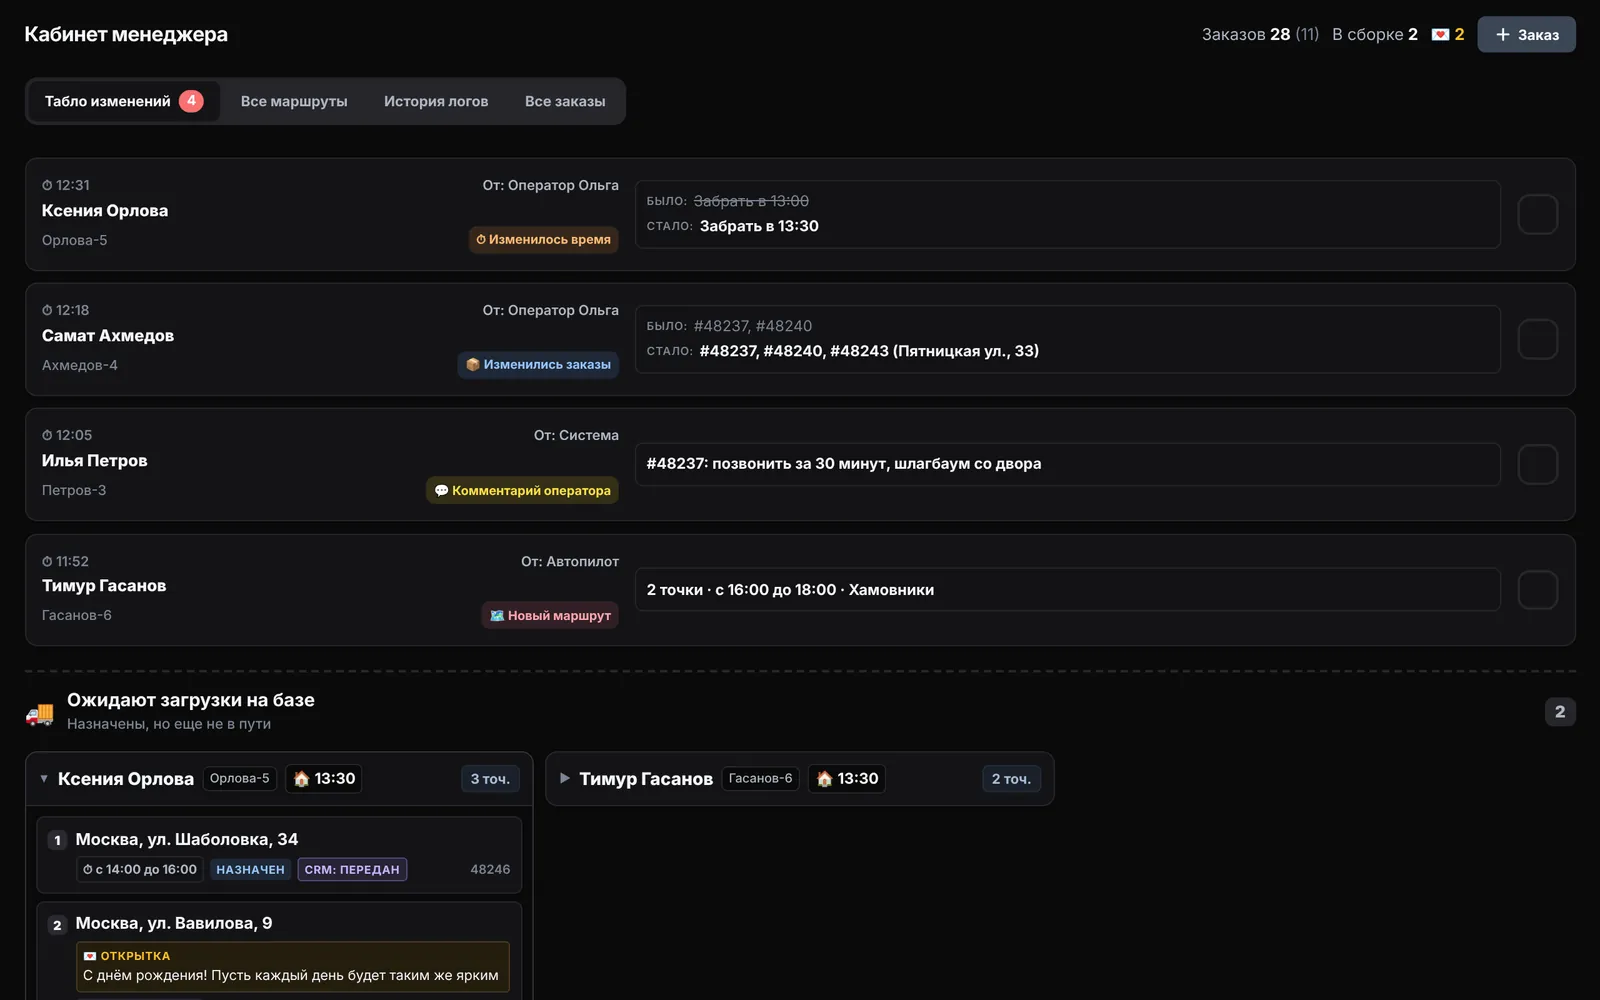The image size is (1600, 1000).
Task: Collapse the Ксения Орлова route card
Action: pos(44,778)
